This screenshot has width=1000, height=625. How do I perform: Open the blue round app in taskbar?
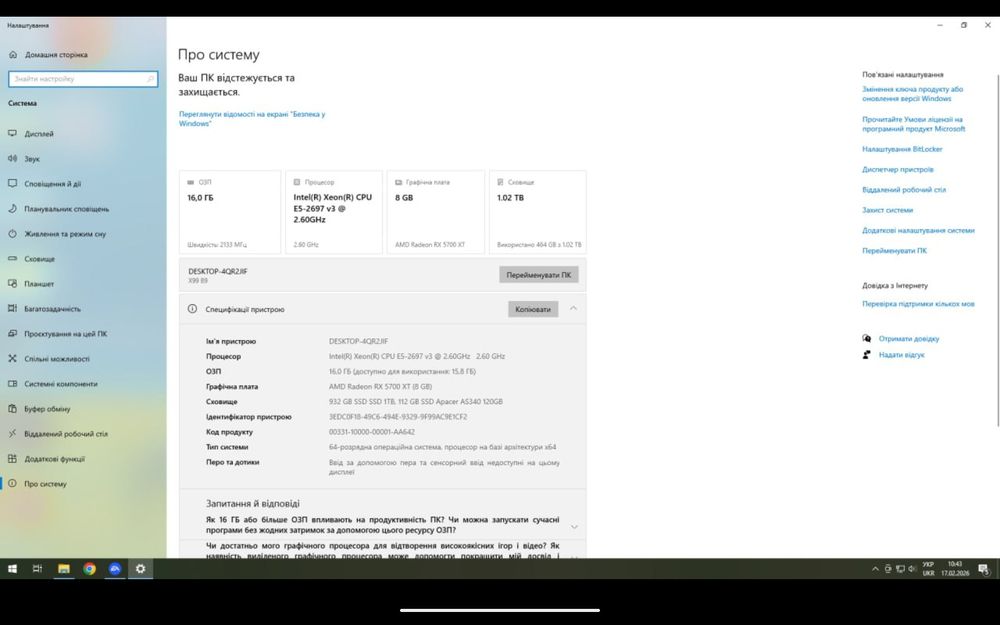[115, 569]
